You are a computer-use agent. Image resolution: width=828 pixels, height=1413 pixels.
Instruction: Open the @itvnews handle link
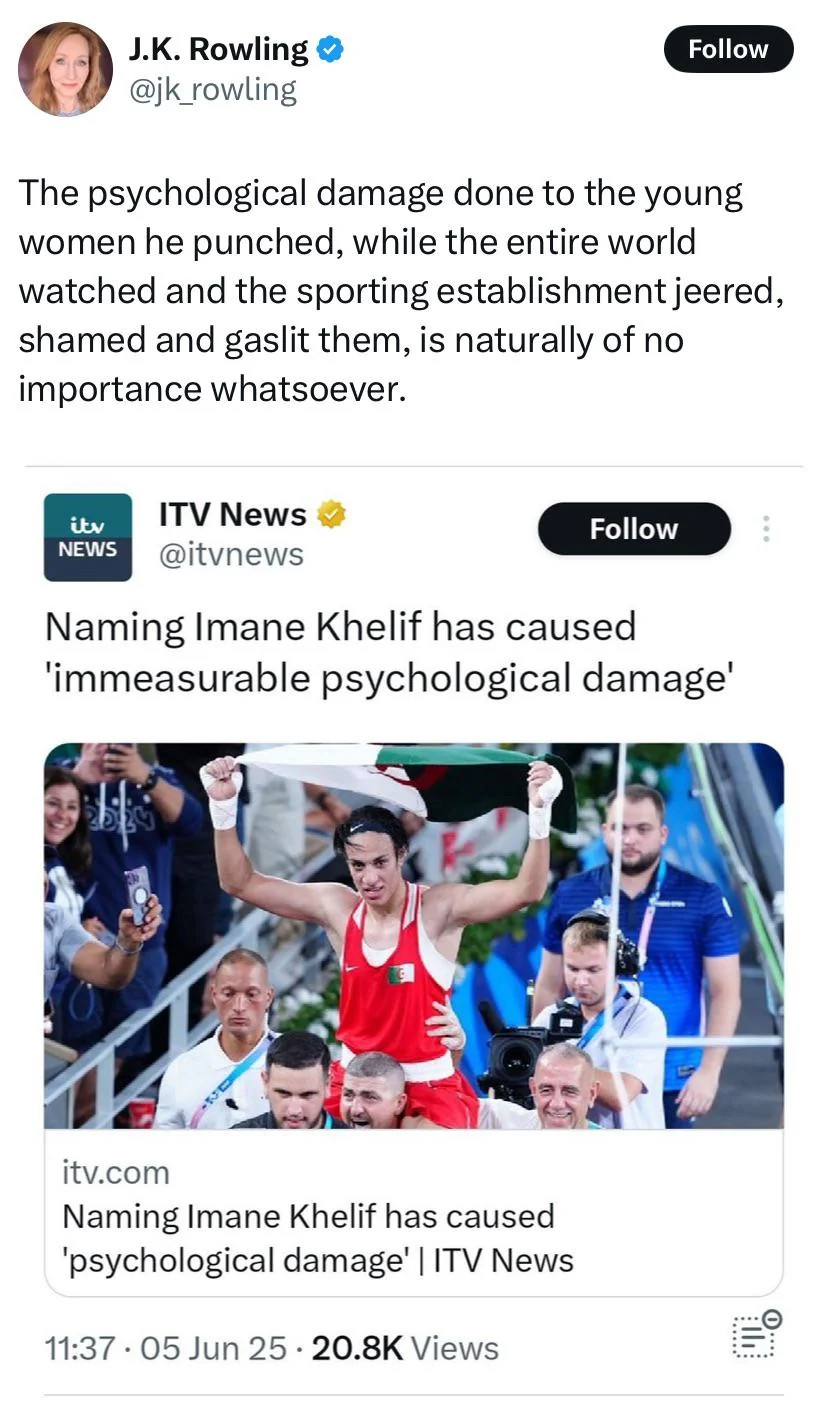click(x=231, y=554)
